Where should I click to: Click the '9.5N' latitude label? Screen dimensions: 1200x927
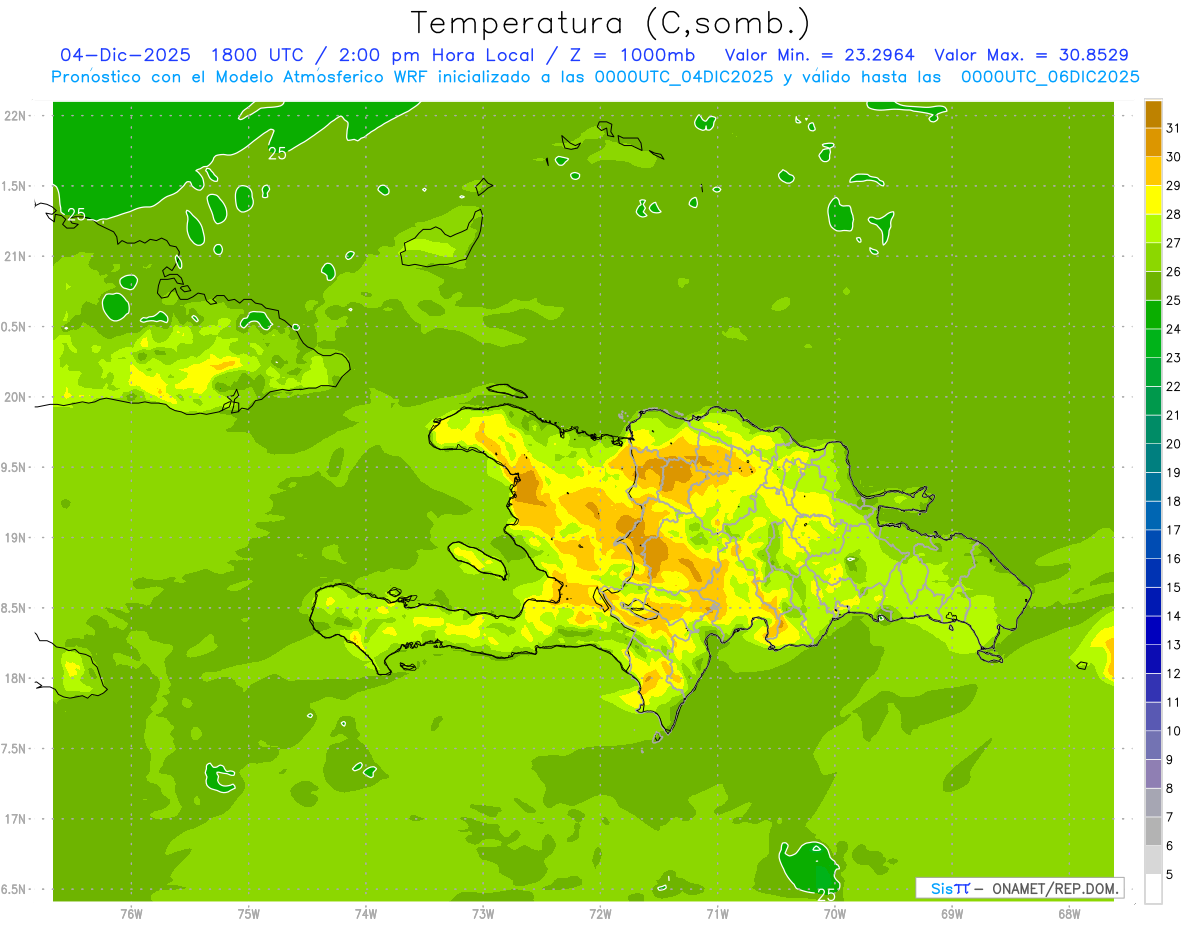coord(14,467)
